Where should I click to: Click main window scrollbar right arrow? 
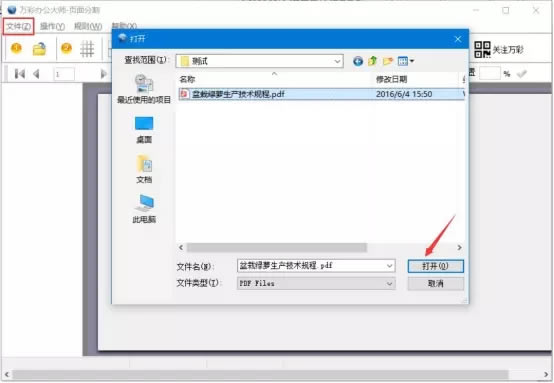pos(546,375)
